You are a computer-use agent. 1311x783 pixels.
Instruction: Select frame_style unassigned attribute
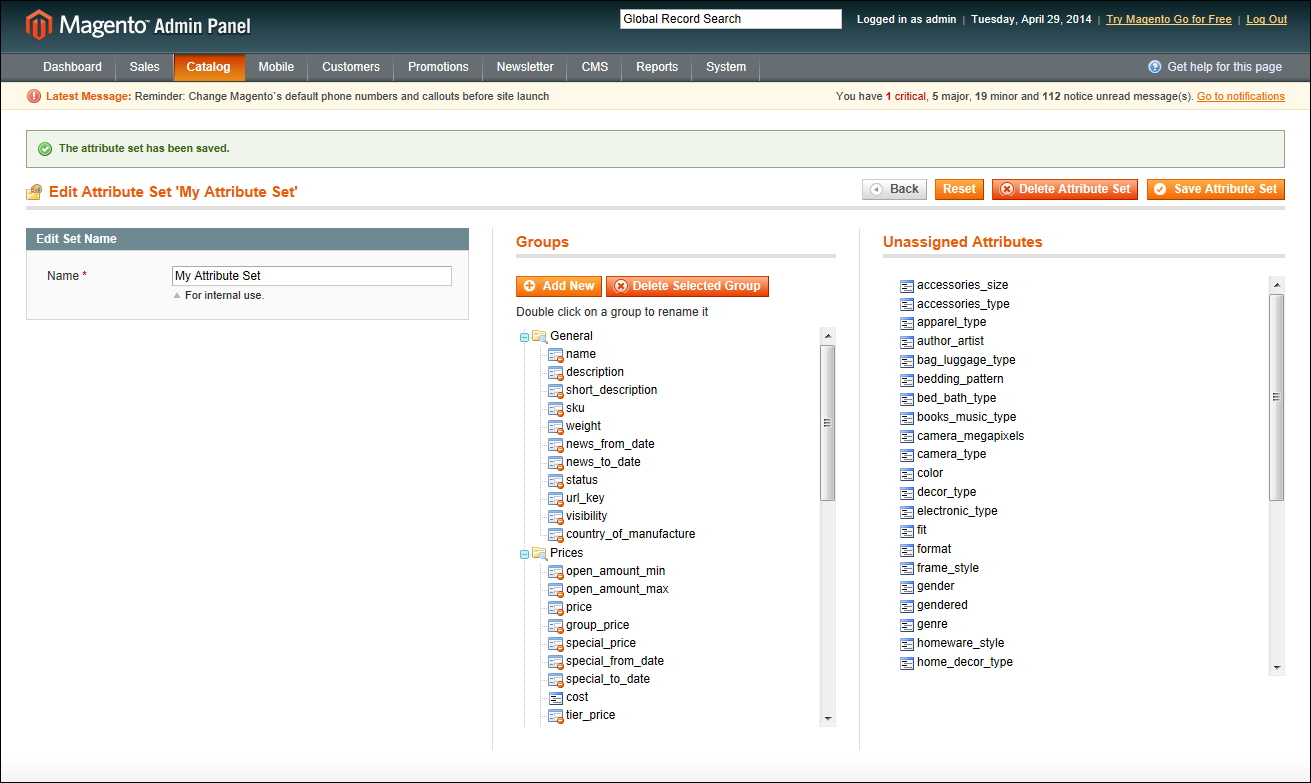pos(948,568)
